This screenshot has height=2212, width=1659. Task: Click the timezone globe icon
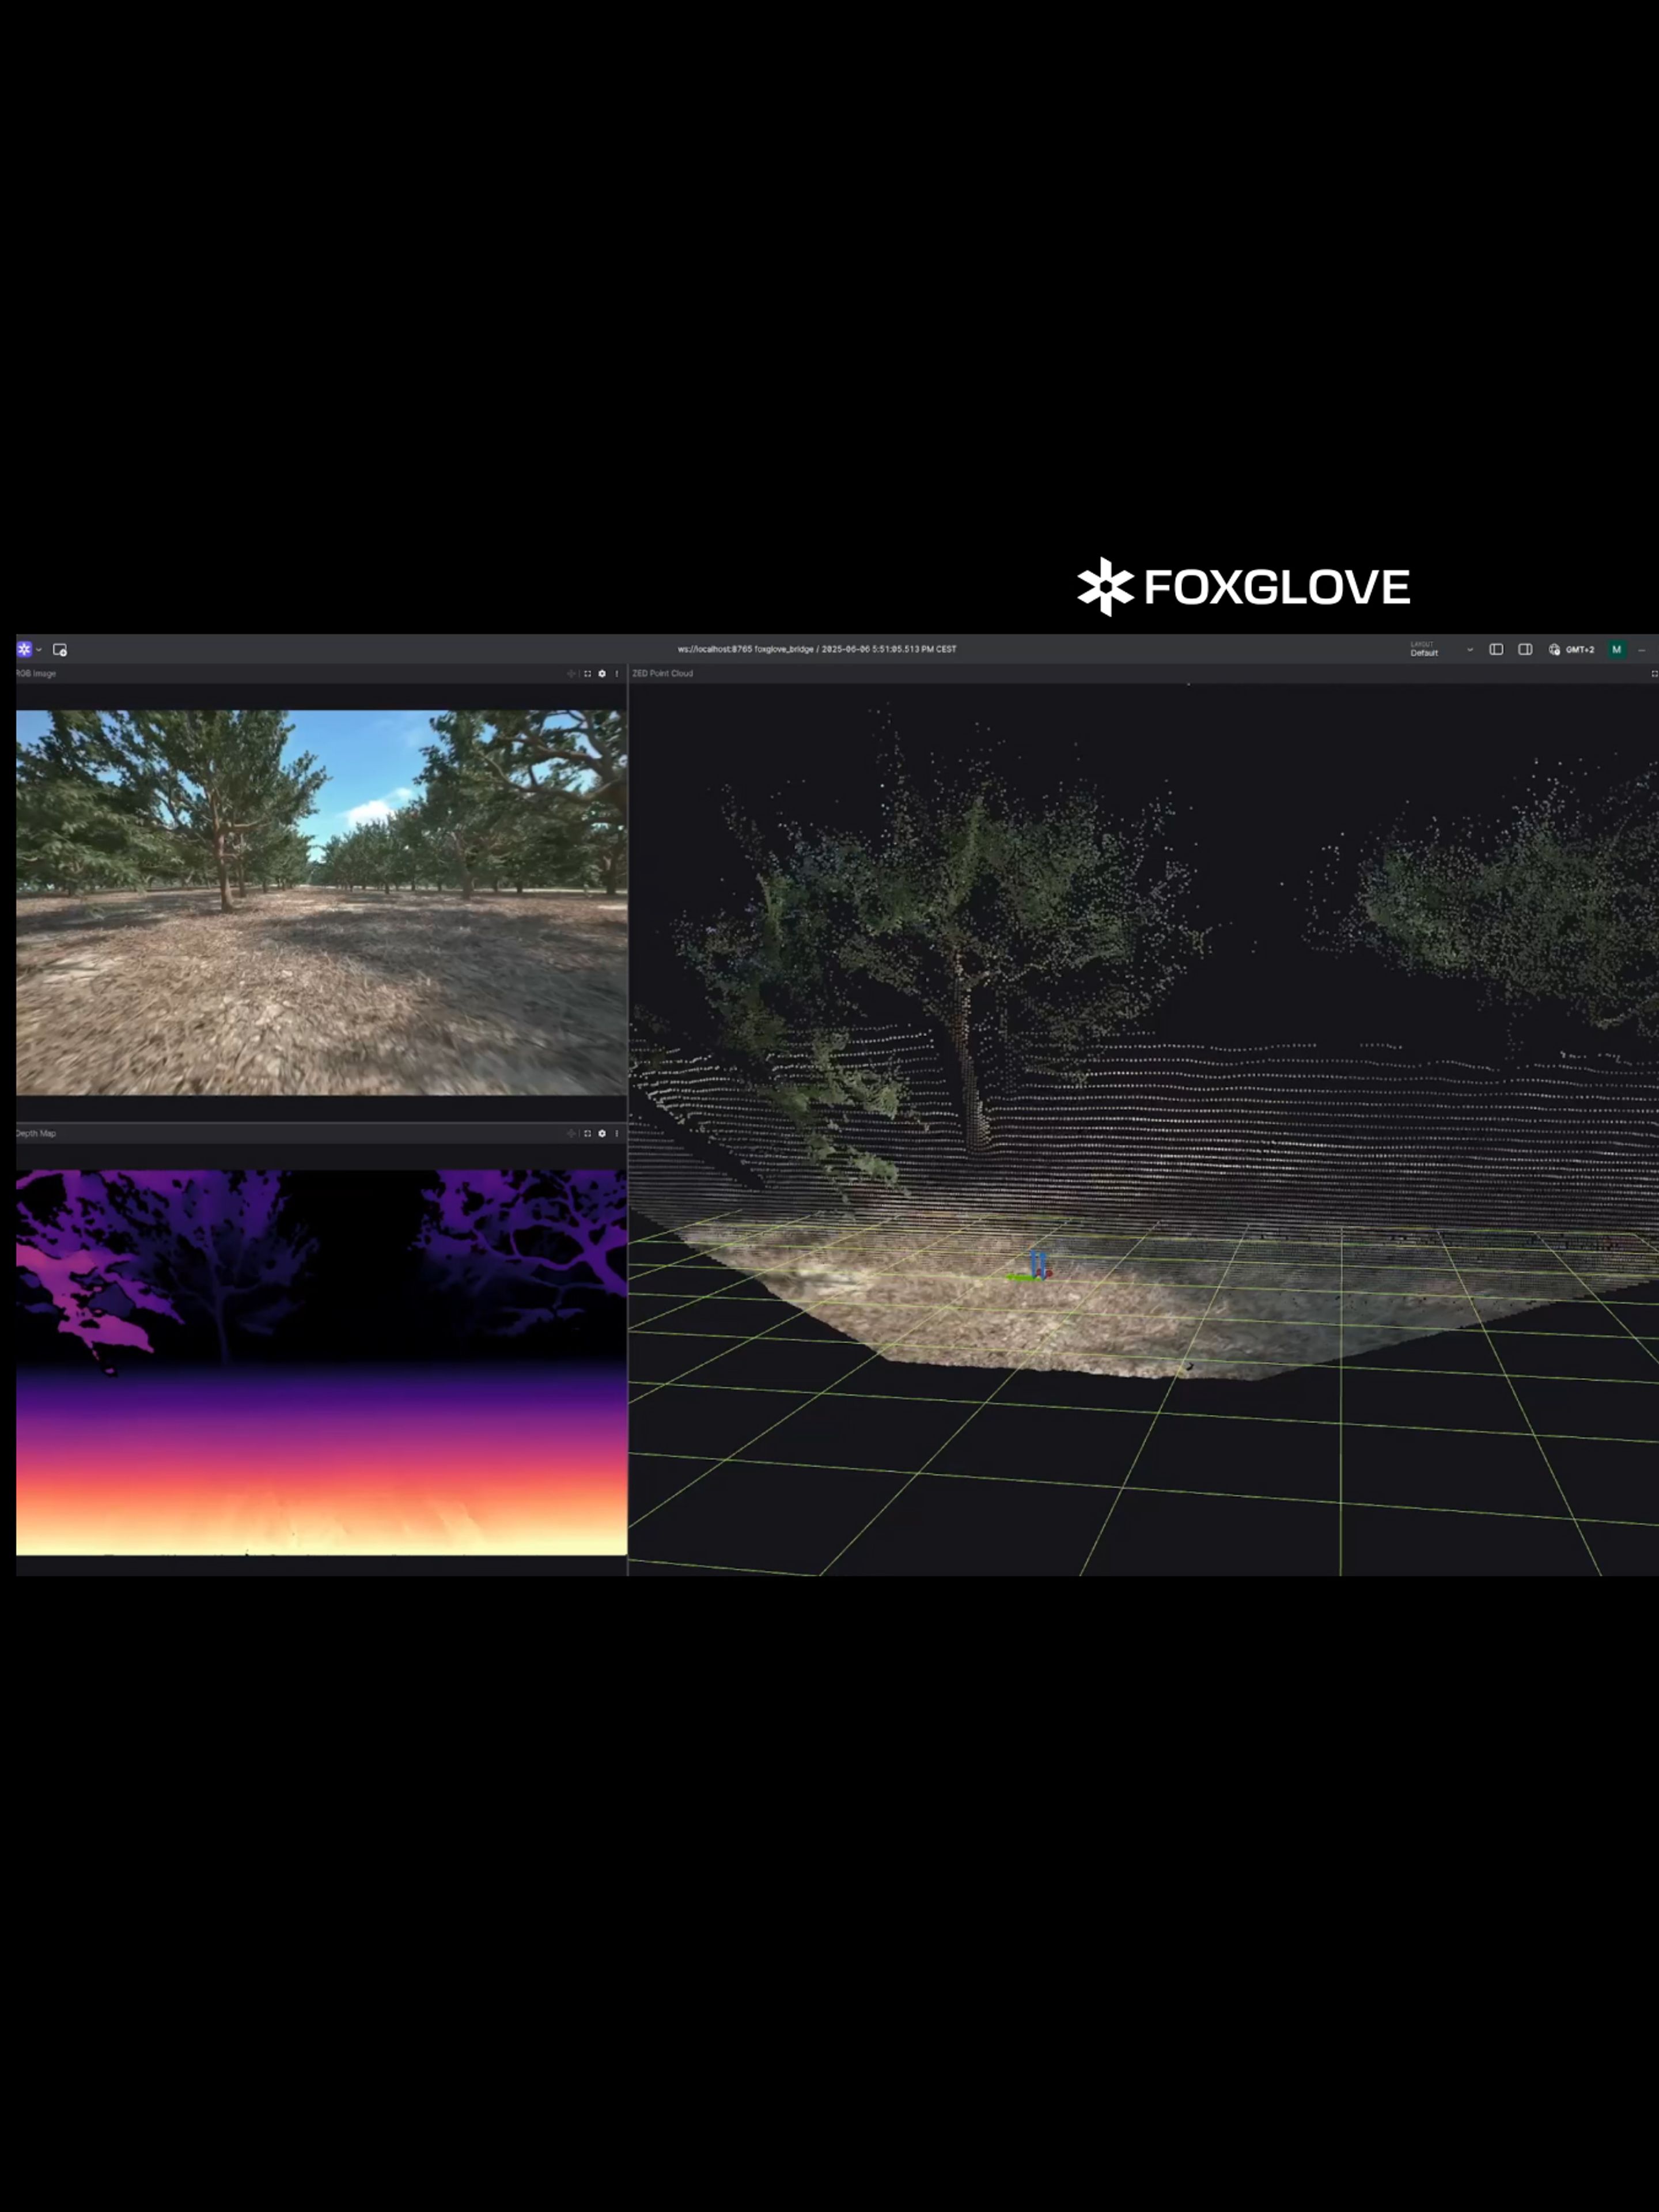tap(1554, 649)
